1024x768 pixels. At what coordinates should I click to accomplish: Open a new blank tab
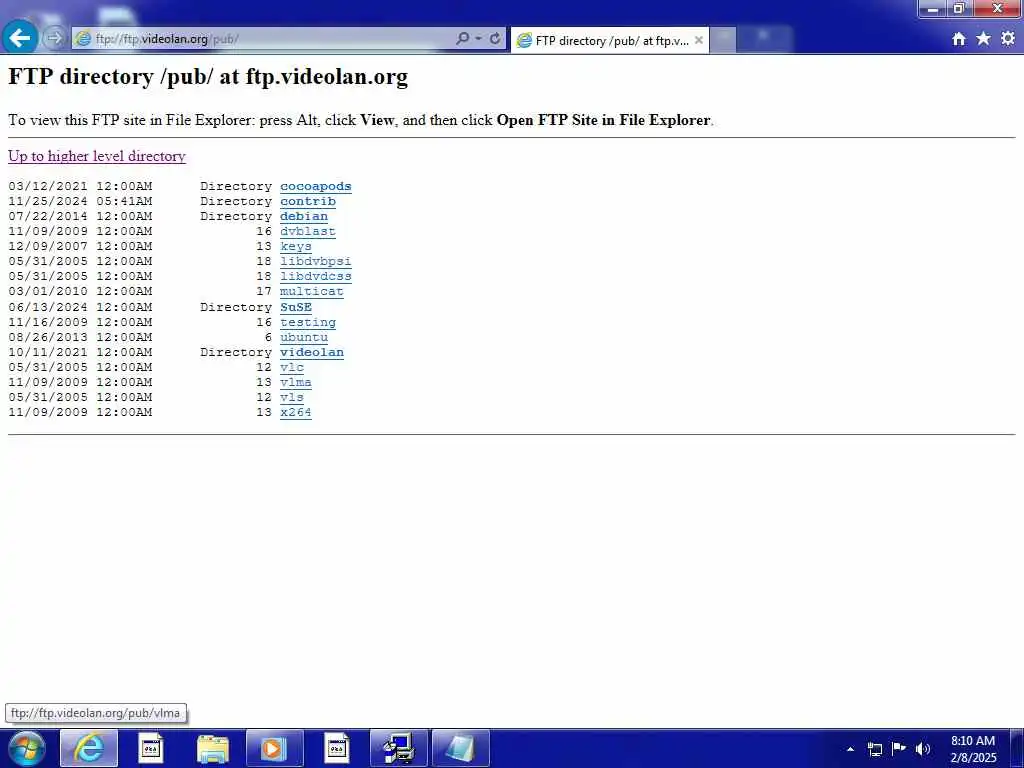click(x=723, y=40)
